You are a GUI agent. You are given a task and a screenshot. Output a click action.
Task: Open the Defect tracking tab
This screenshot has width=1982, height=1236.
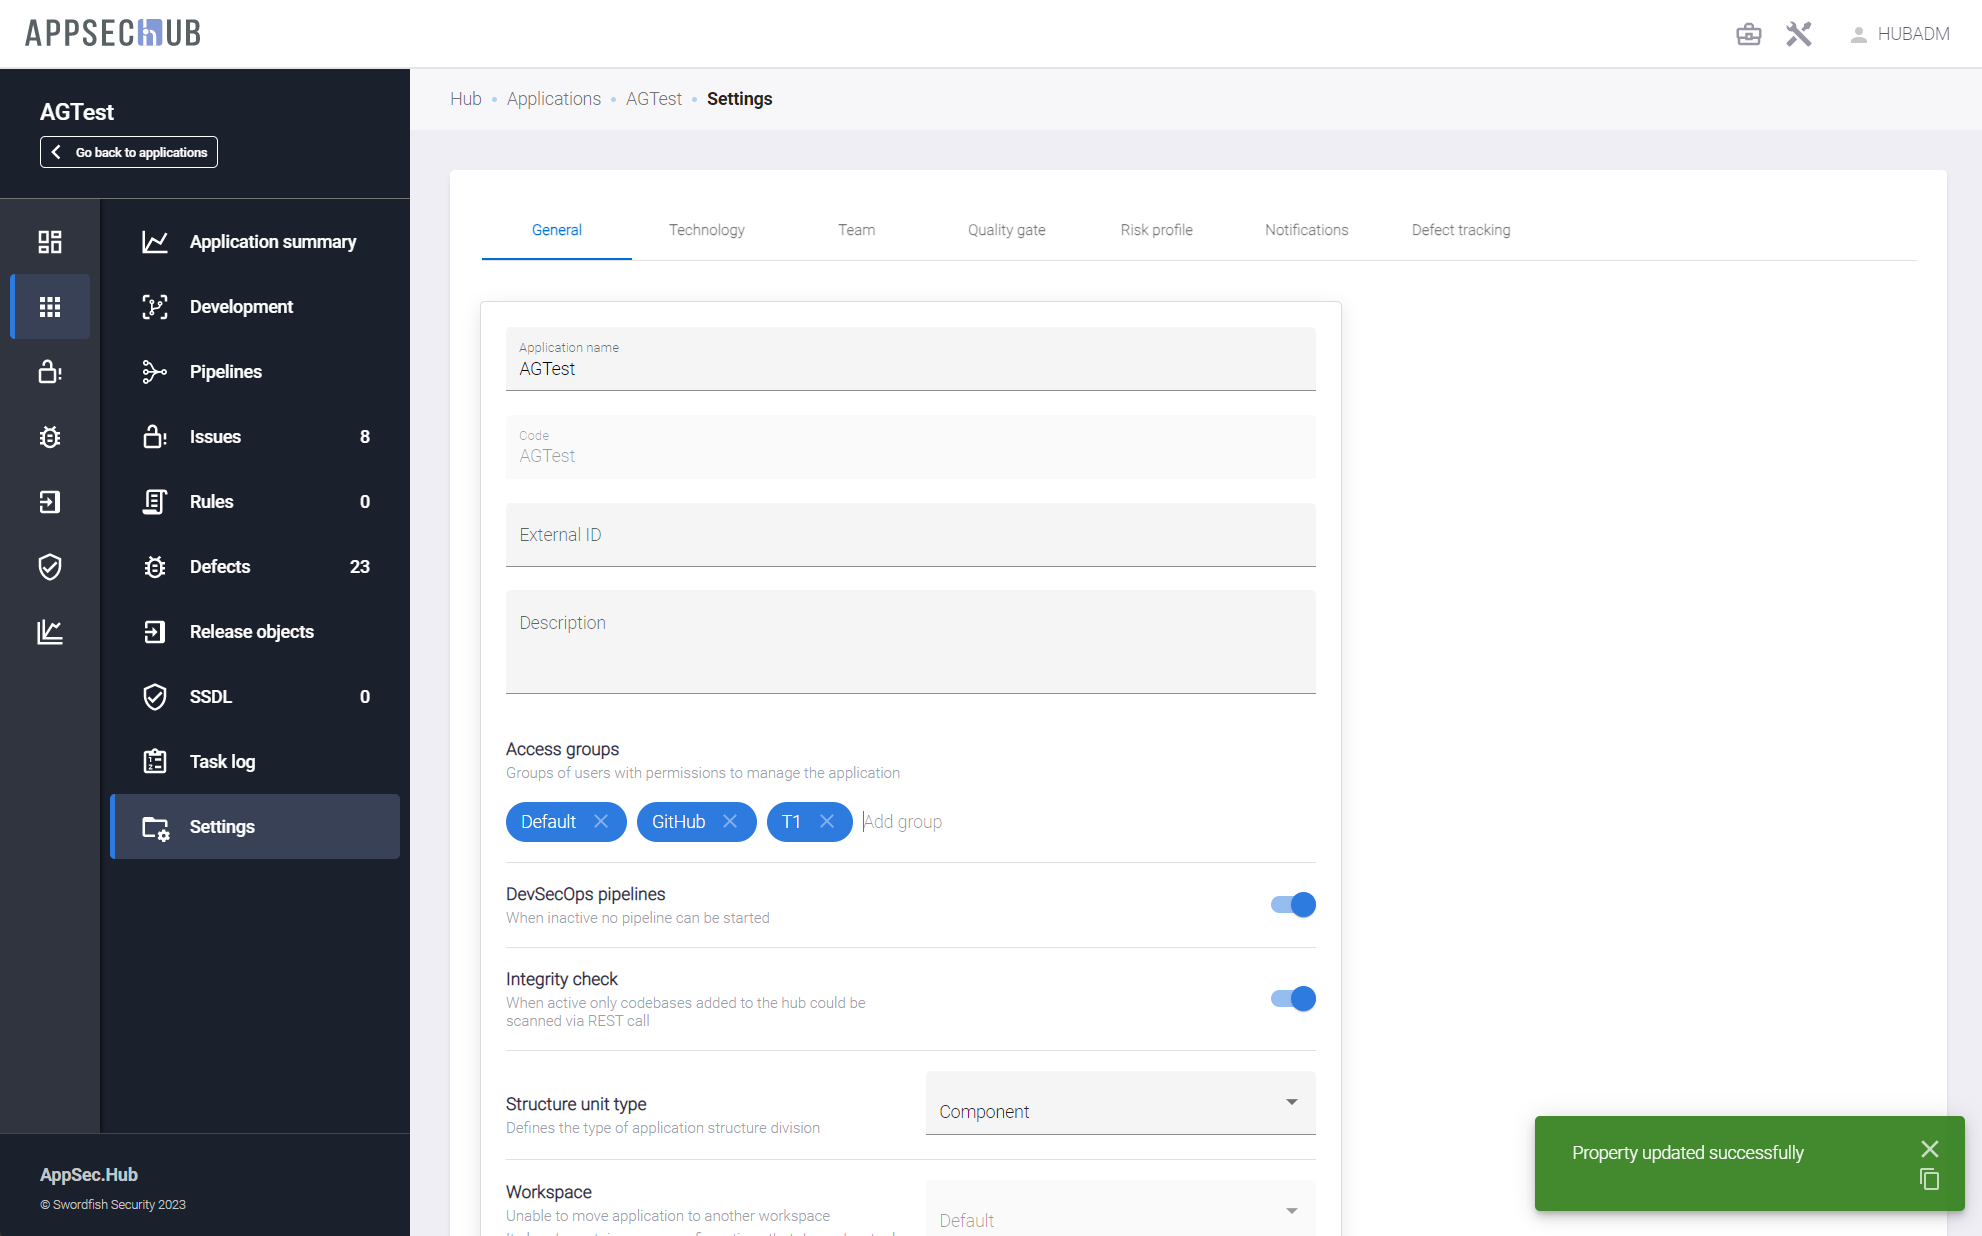point(1460,230)
